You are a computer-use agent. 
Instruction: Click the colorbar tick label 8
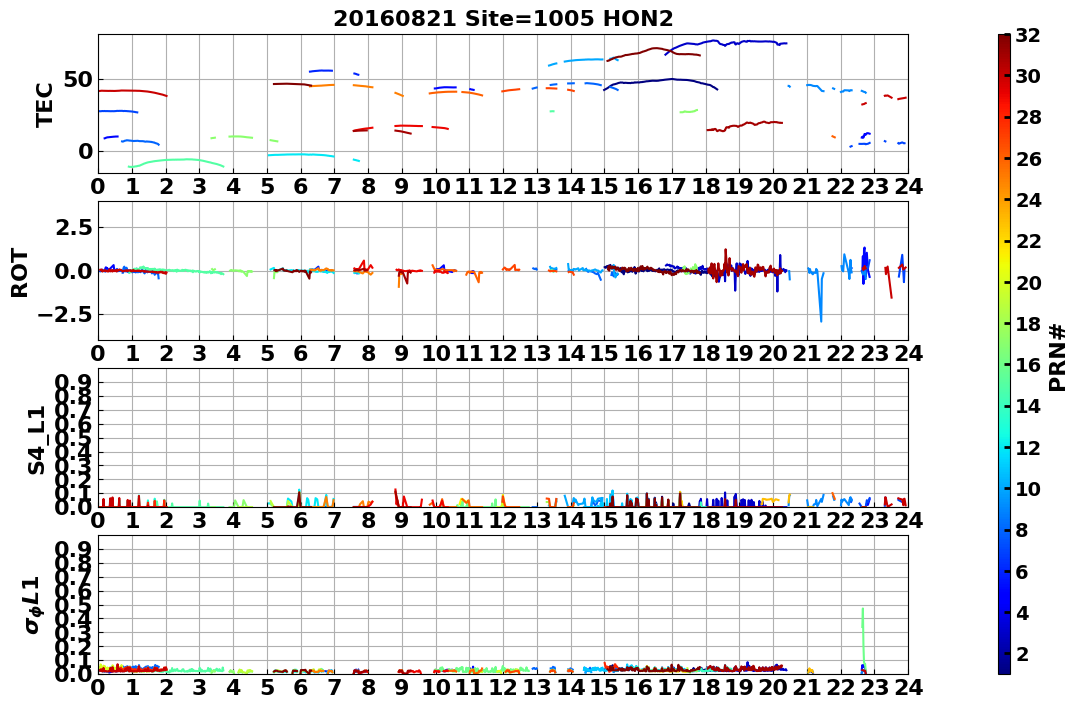(1022, 530)
